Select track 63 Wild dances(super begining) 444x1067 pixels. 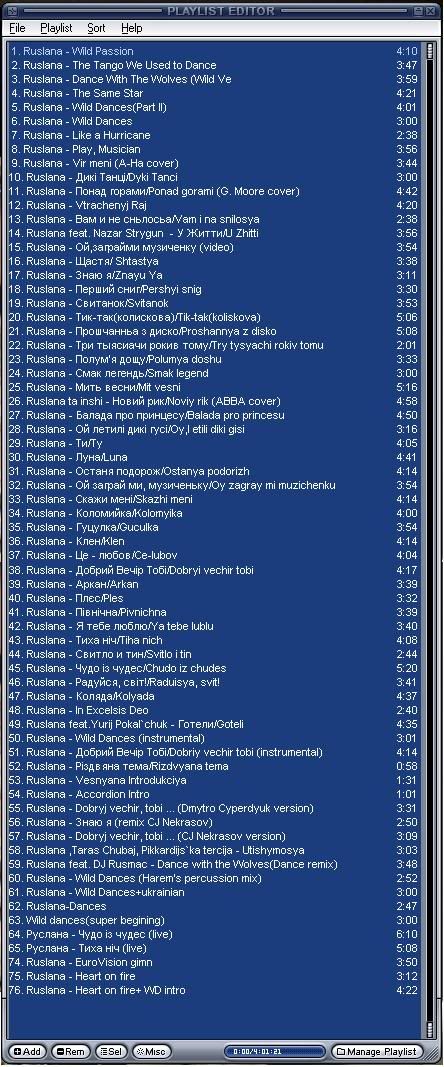[x=215, y=920]
